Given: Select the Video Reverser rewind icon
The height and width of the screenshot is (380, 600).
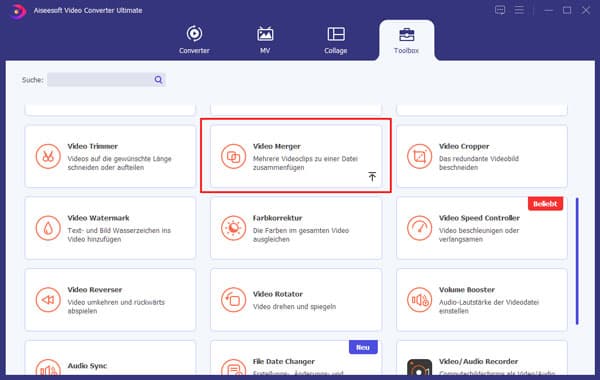Looking at the screenshot, I should tap(48, 300).
